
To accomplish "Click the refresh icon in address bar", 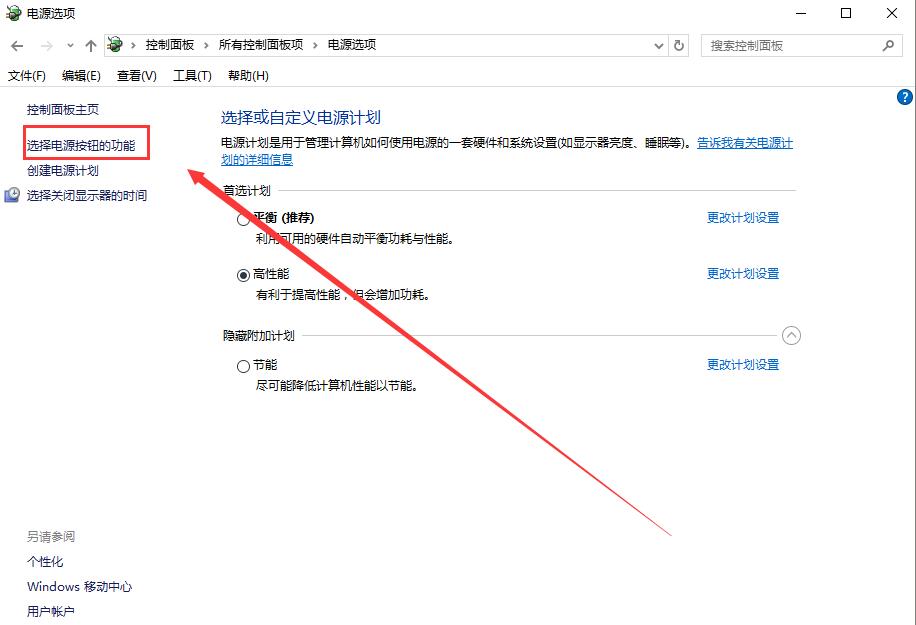I will click(678, 45).
